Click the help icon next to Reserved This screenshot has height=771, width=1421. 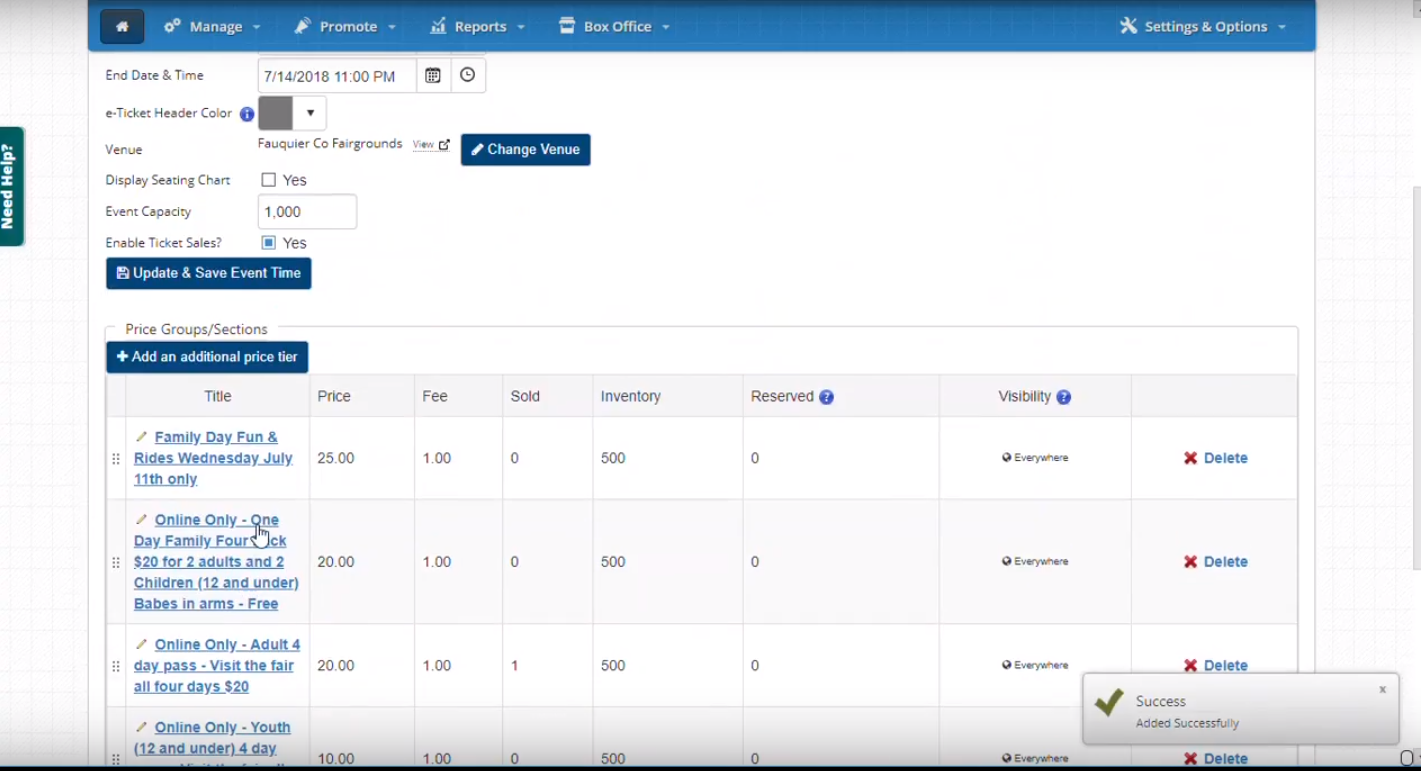pyautogui.click(x=826, y=397)
